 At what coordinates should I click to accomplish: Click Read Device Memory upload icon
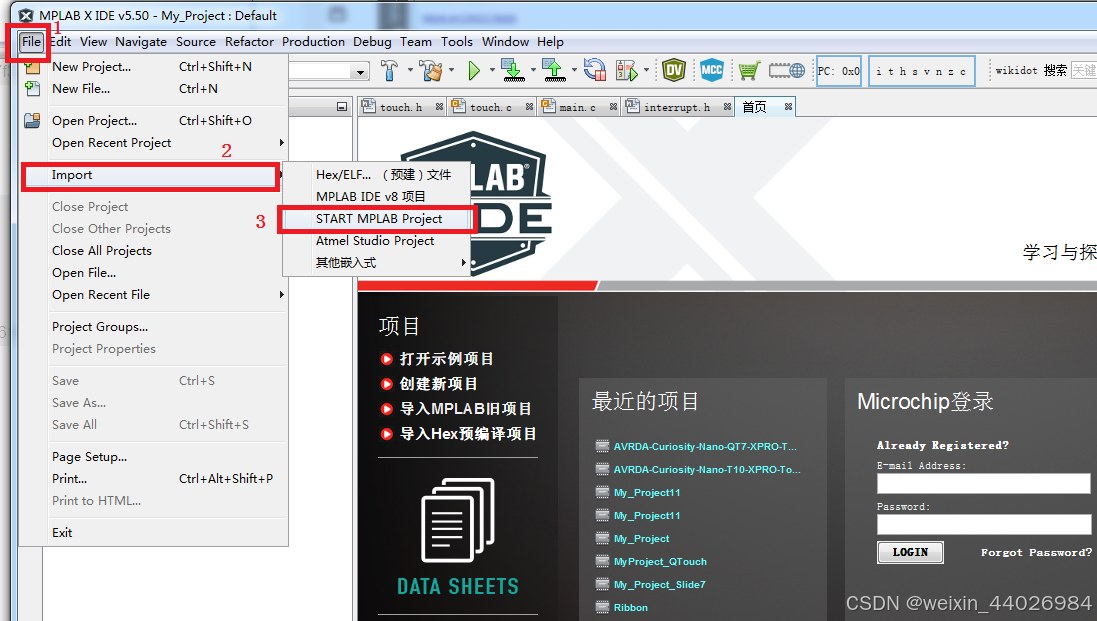pos(555,70)
